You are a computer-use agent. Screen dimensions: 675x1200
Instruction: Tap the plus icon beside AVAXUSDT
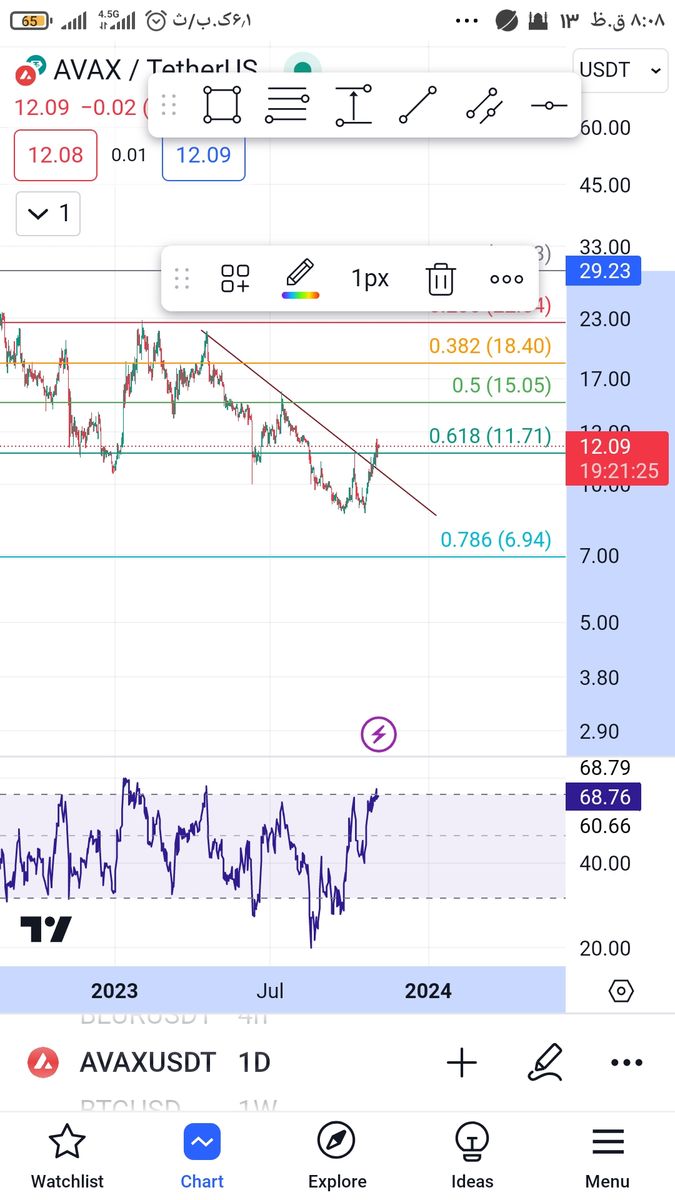pos(462,1062)
